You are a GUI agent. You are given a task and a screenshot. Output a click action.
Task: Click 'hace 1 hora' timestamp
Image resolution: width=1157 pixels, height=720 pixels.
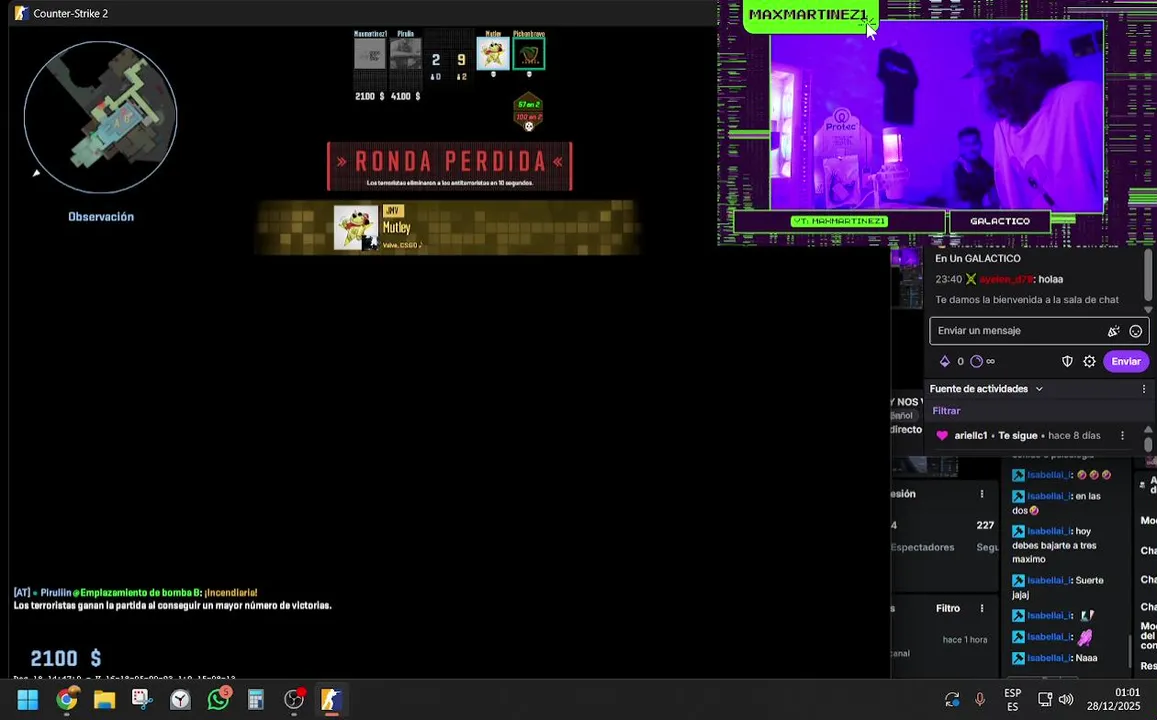pyautogui.click(x=964, y=640)
